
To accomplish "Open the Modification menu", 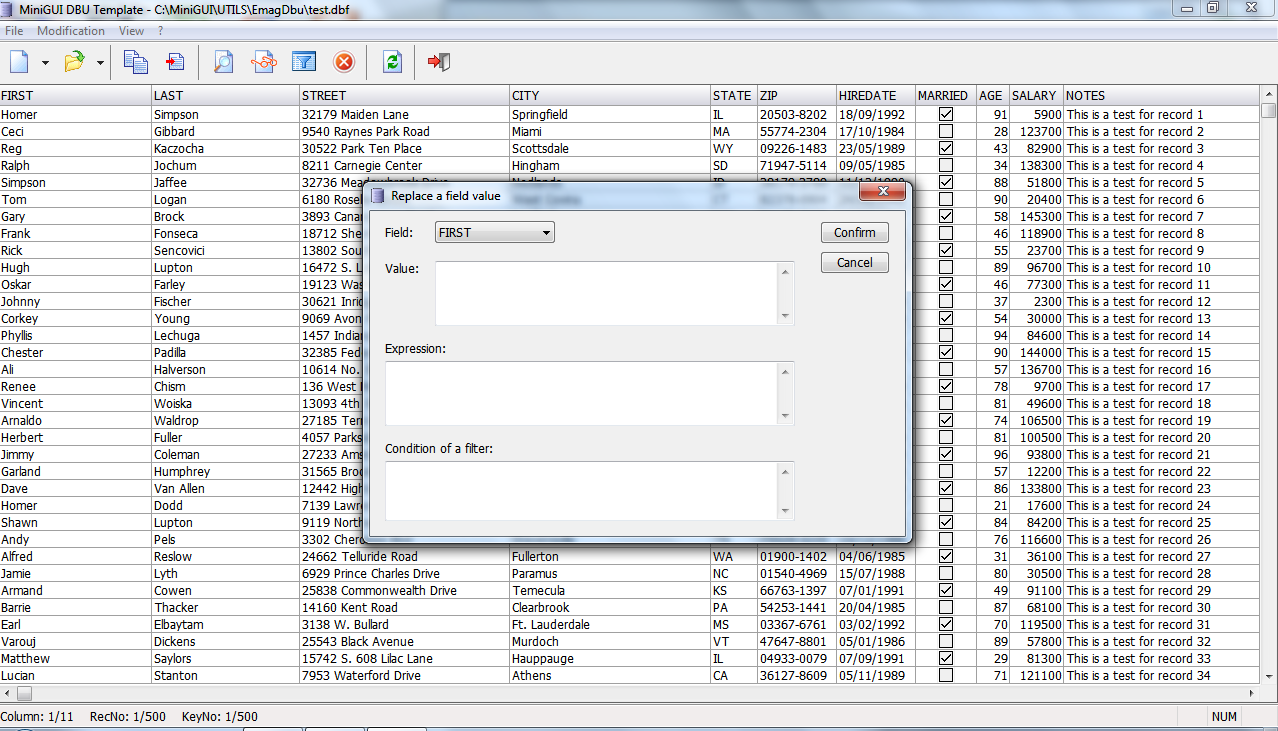I will click(x=71, y=31).
